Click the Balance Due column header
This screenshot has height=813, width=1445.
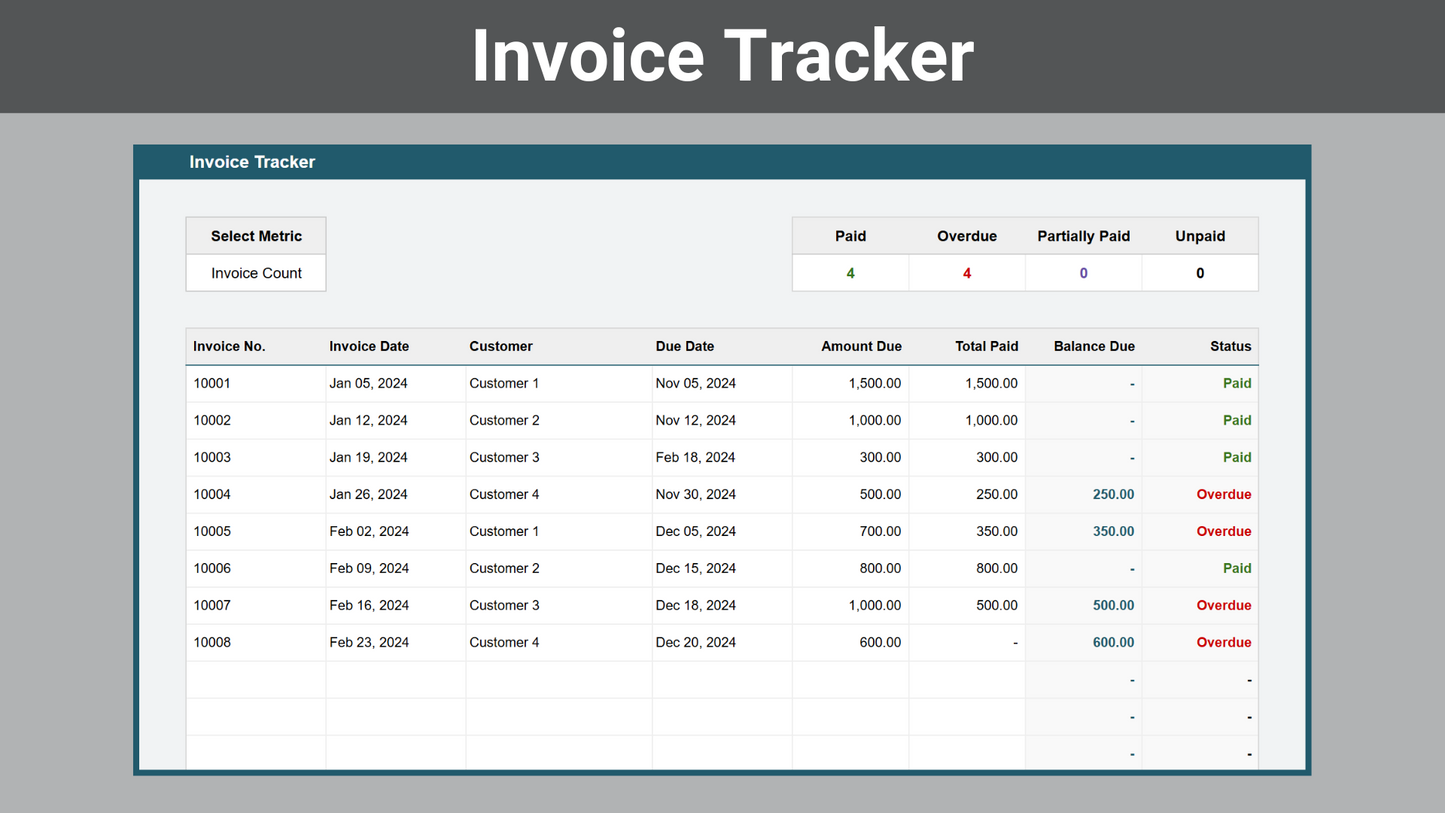[1094, 346]
